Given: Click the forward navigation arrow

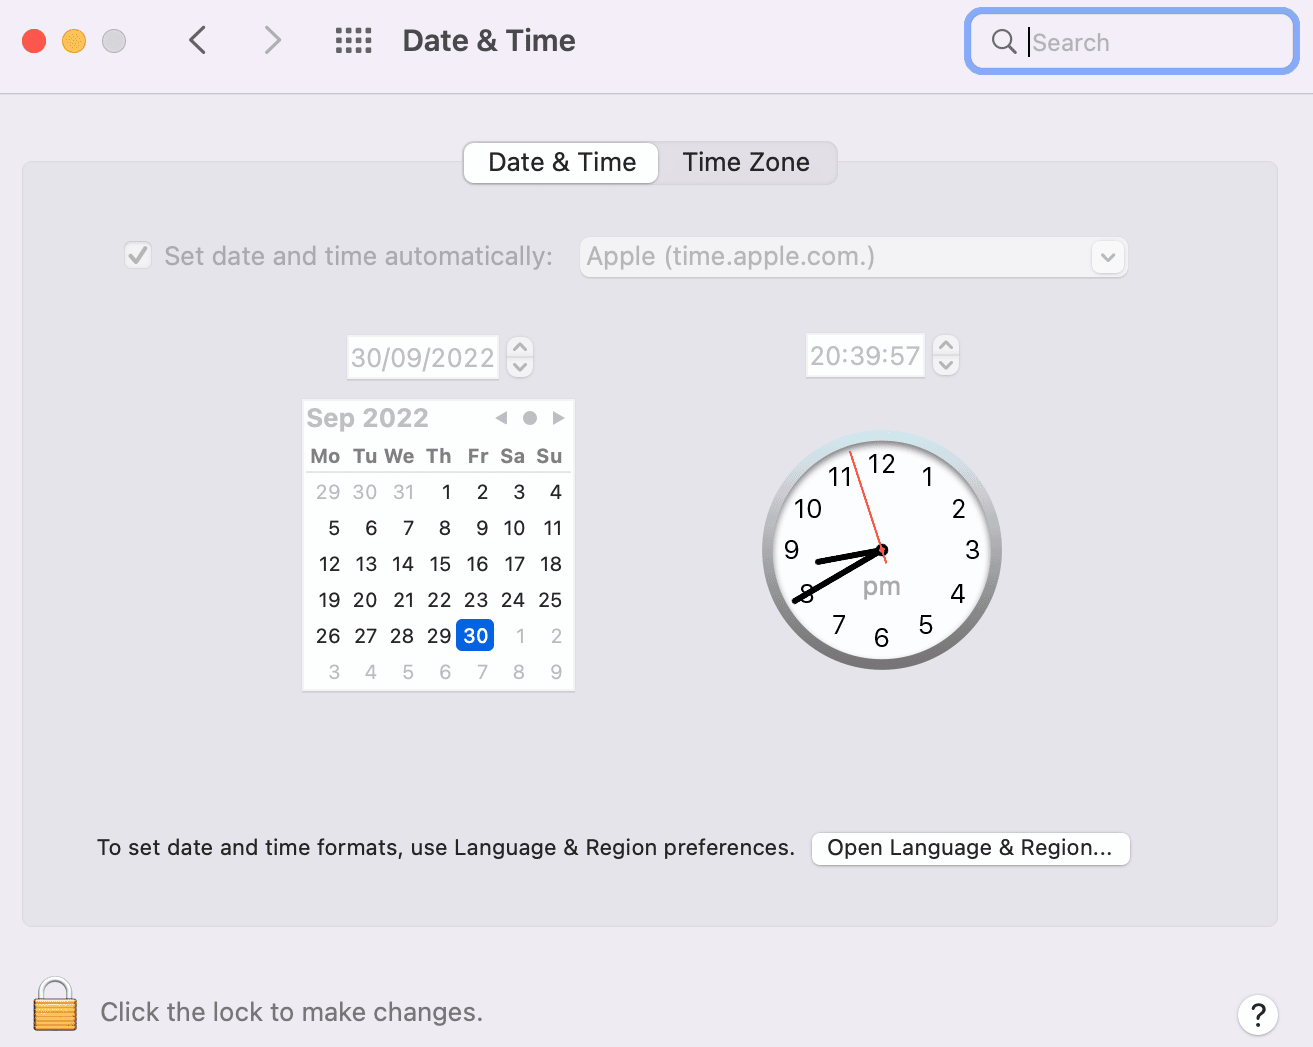Looking at the screenshot, I should [x=272, y=40].
